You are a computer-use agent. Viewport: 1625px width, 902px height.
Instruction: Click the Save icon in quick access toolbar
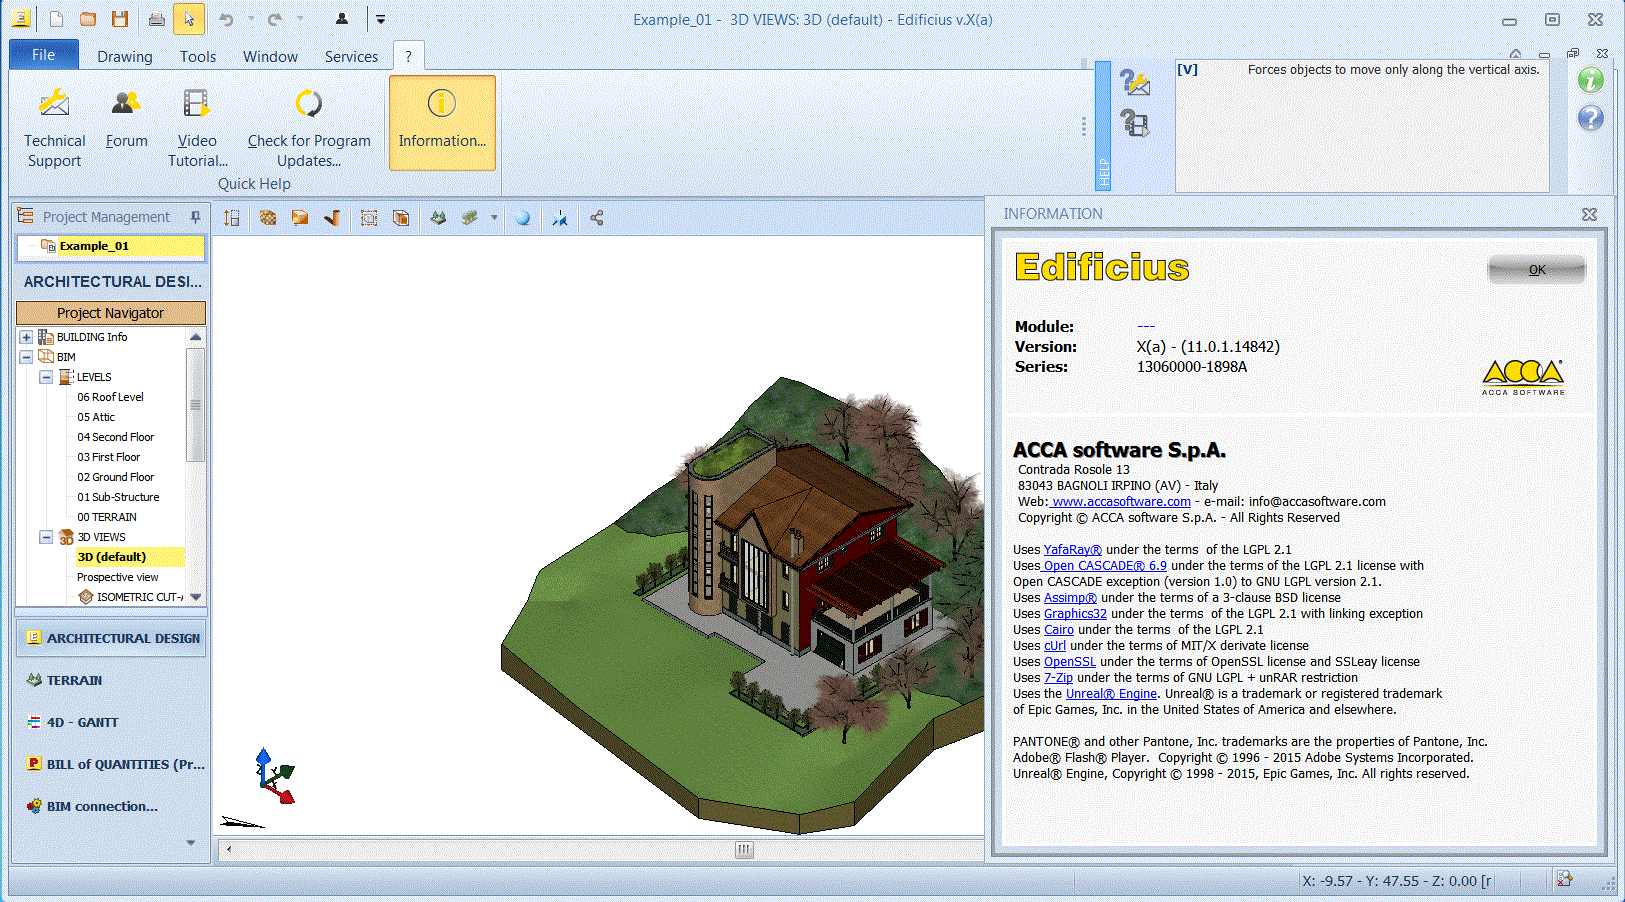pyautogui.click(x=119, y=19)
